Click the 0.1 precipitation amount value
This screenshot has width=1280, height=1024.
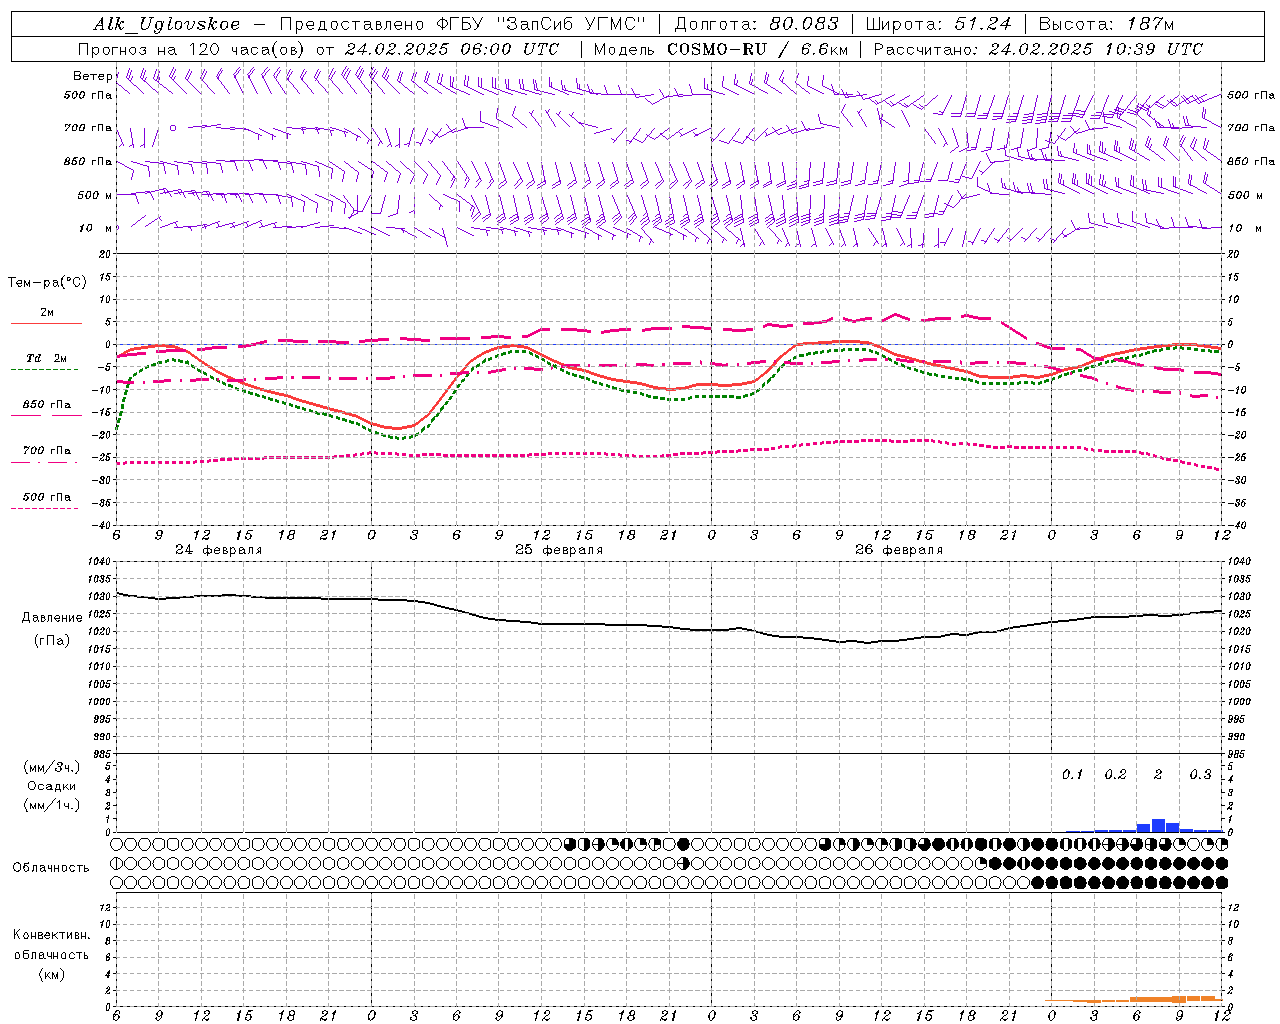point(1072,775)
